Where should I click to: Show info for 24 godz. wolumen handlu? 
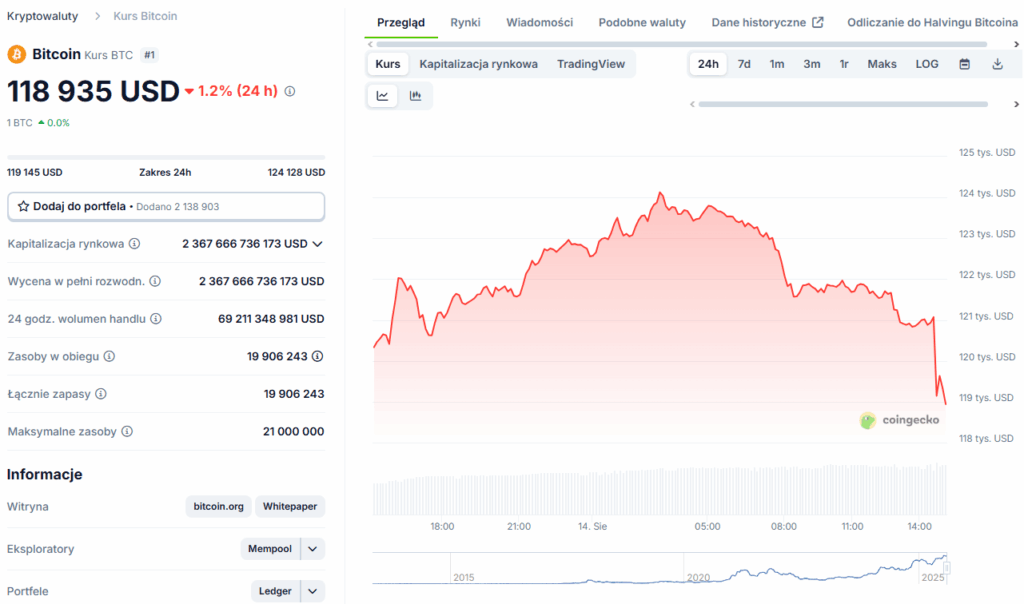(x=156, y=319)
